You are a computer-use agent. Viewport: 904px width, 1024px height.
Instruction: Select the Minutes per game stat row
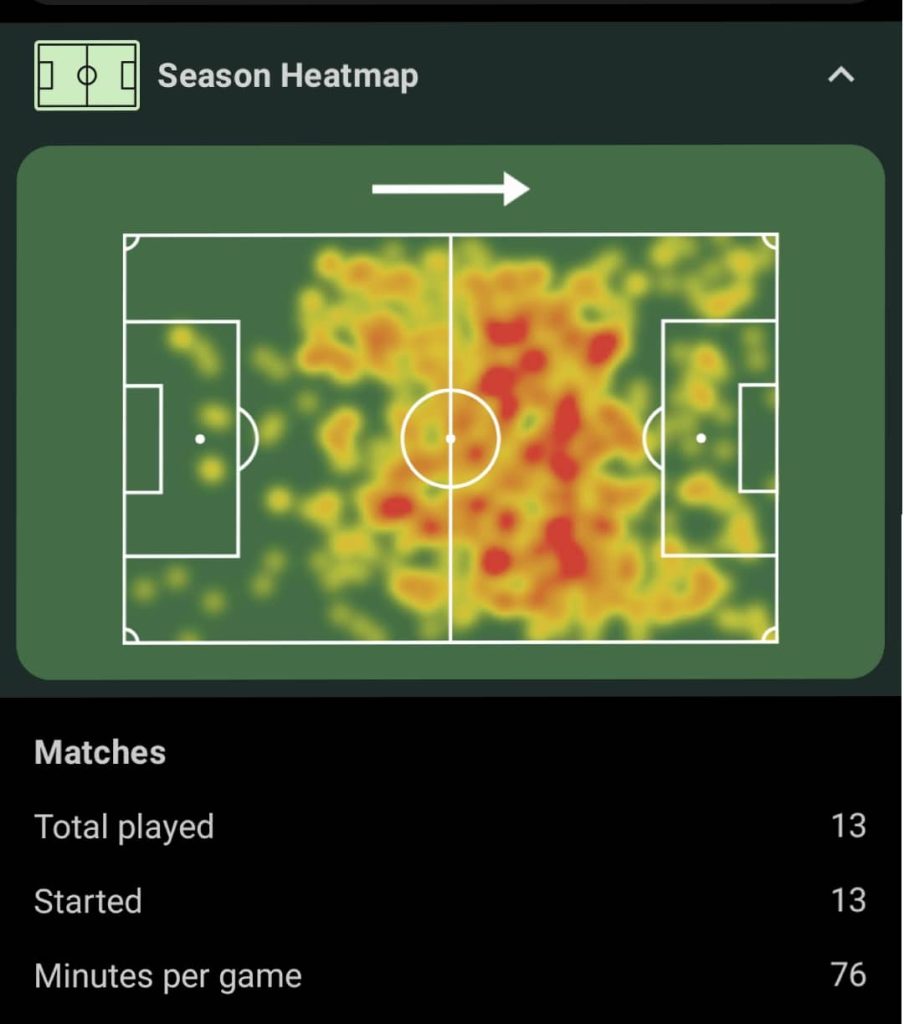(451, 976)
